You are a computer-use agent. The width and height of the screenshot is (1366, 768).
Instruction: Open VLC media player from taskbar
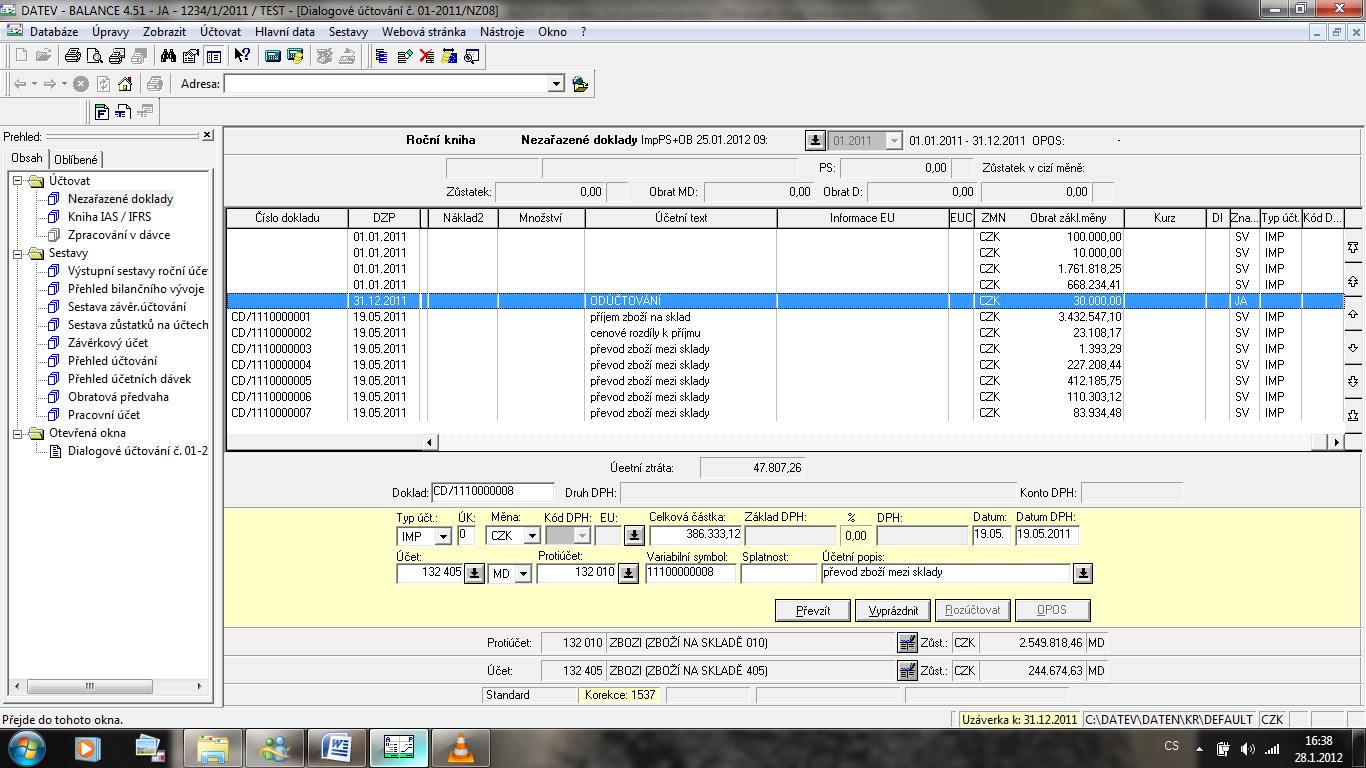pos(461,747)
